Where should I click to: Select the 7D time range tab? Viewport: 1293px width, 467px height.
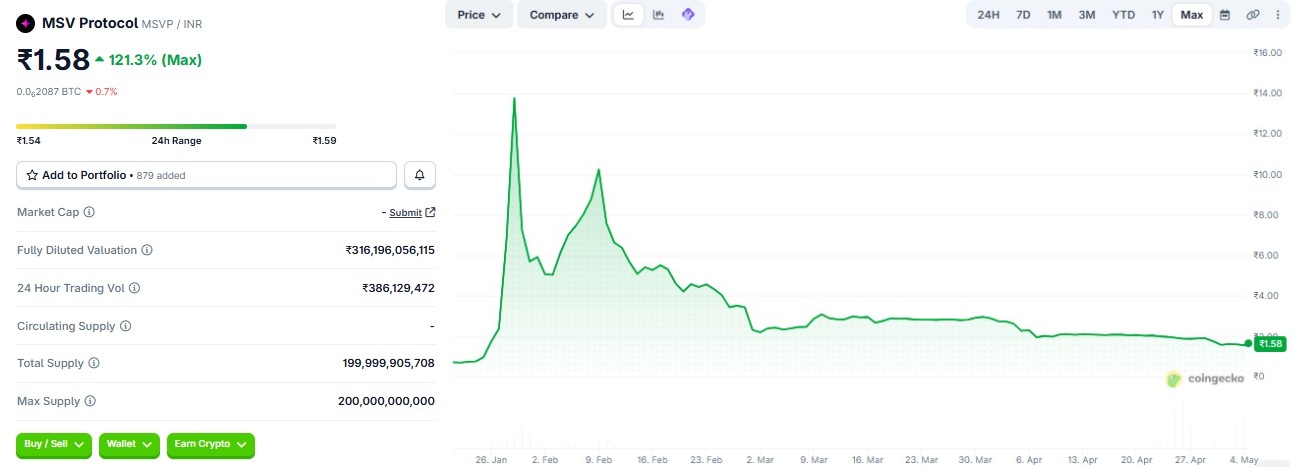[1023, 15]
